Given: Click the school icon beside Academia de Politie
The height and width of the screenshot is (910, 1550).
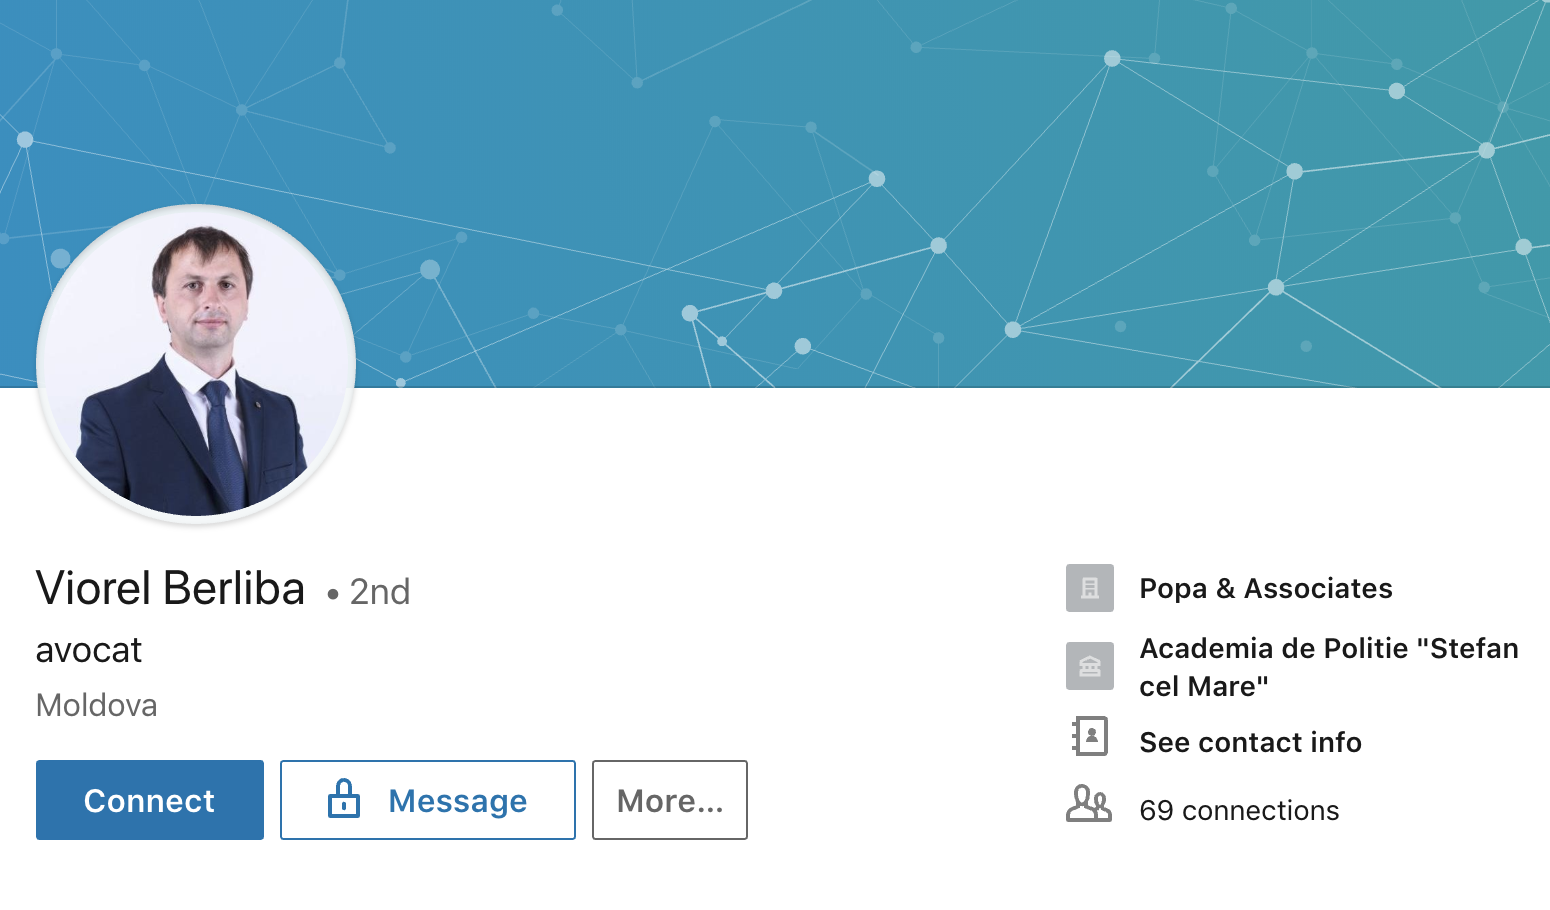Looking at the screenshot, I should (x=1089, y=666).
